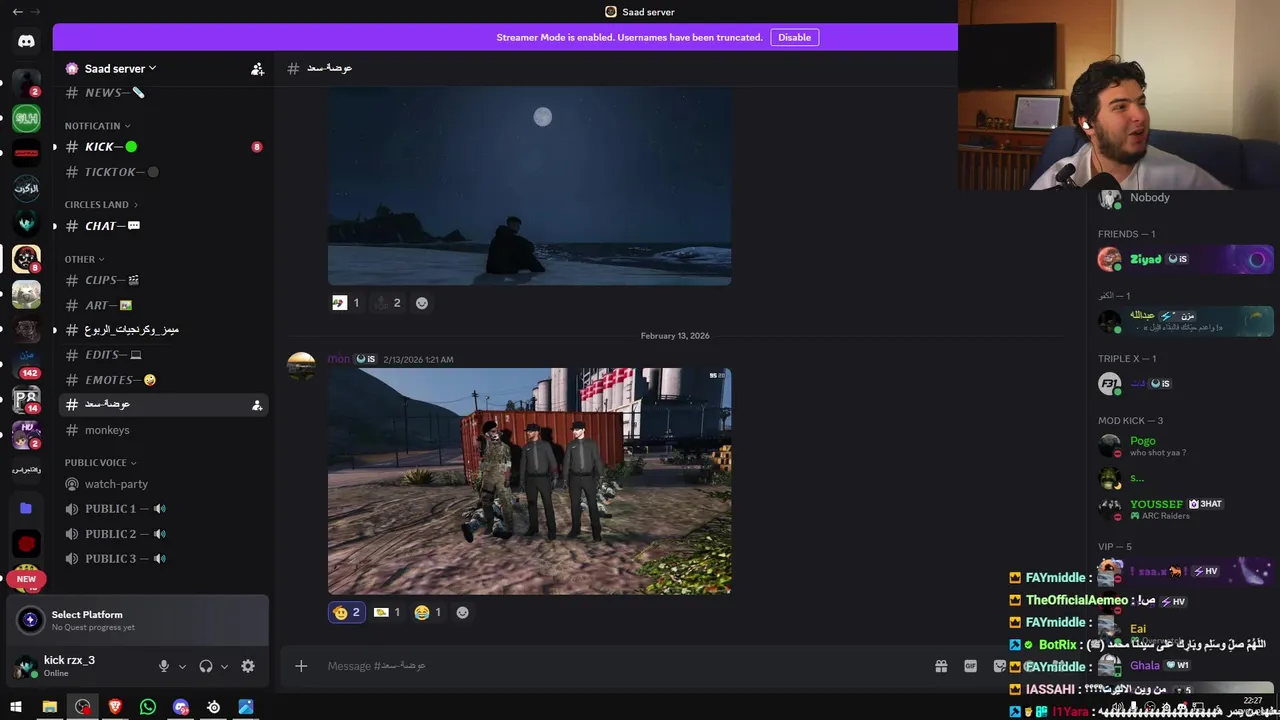Open Discord direct messages home icon
The width and height of the screenshot is (1280, 720).
26,41
